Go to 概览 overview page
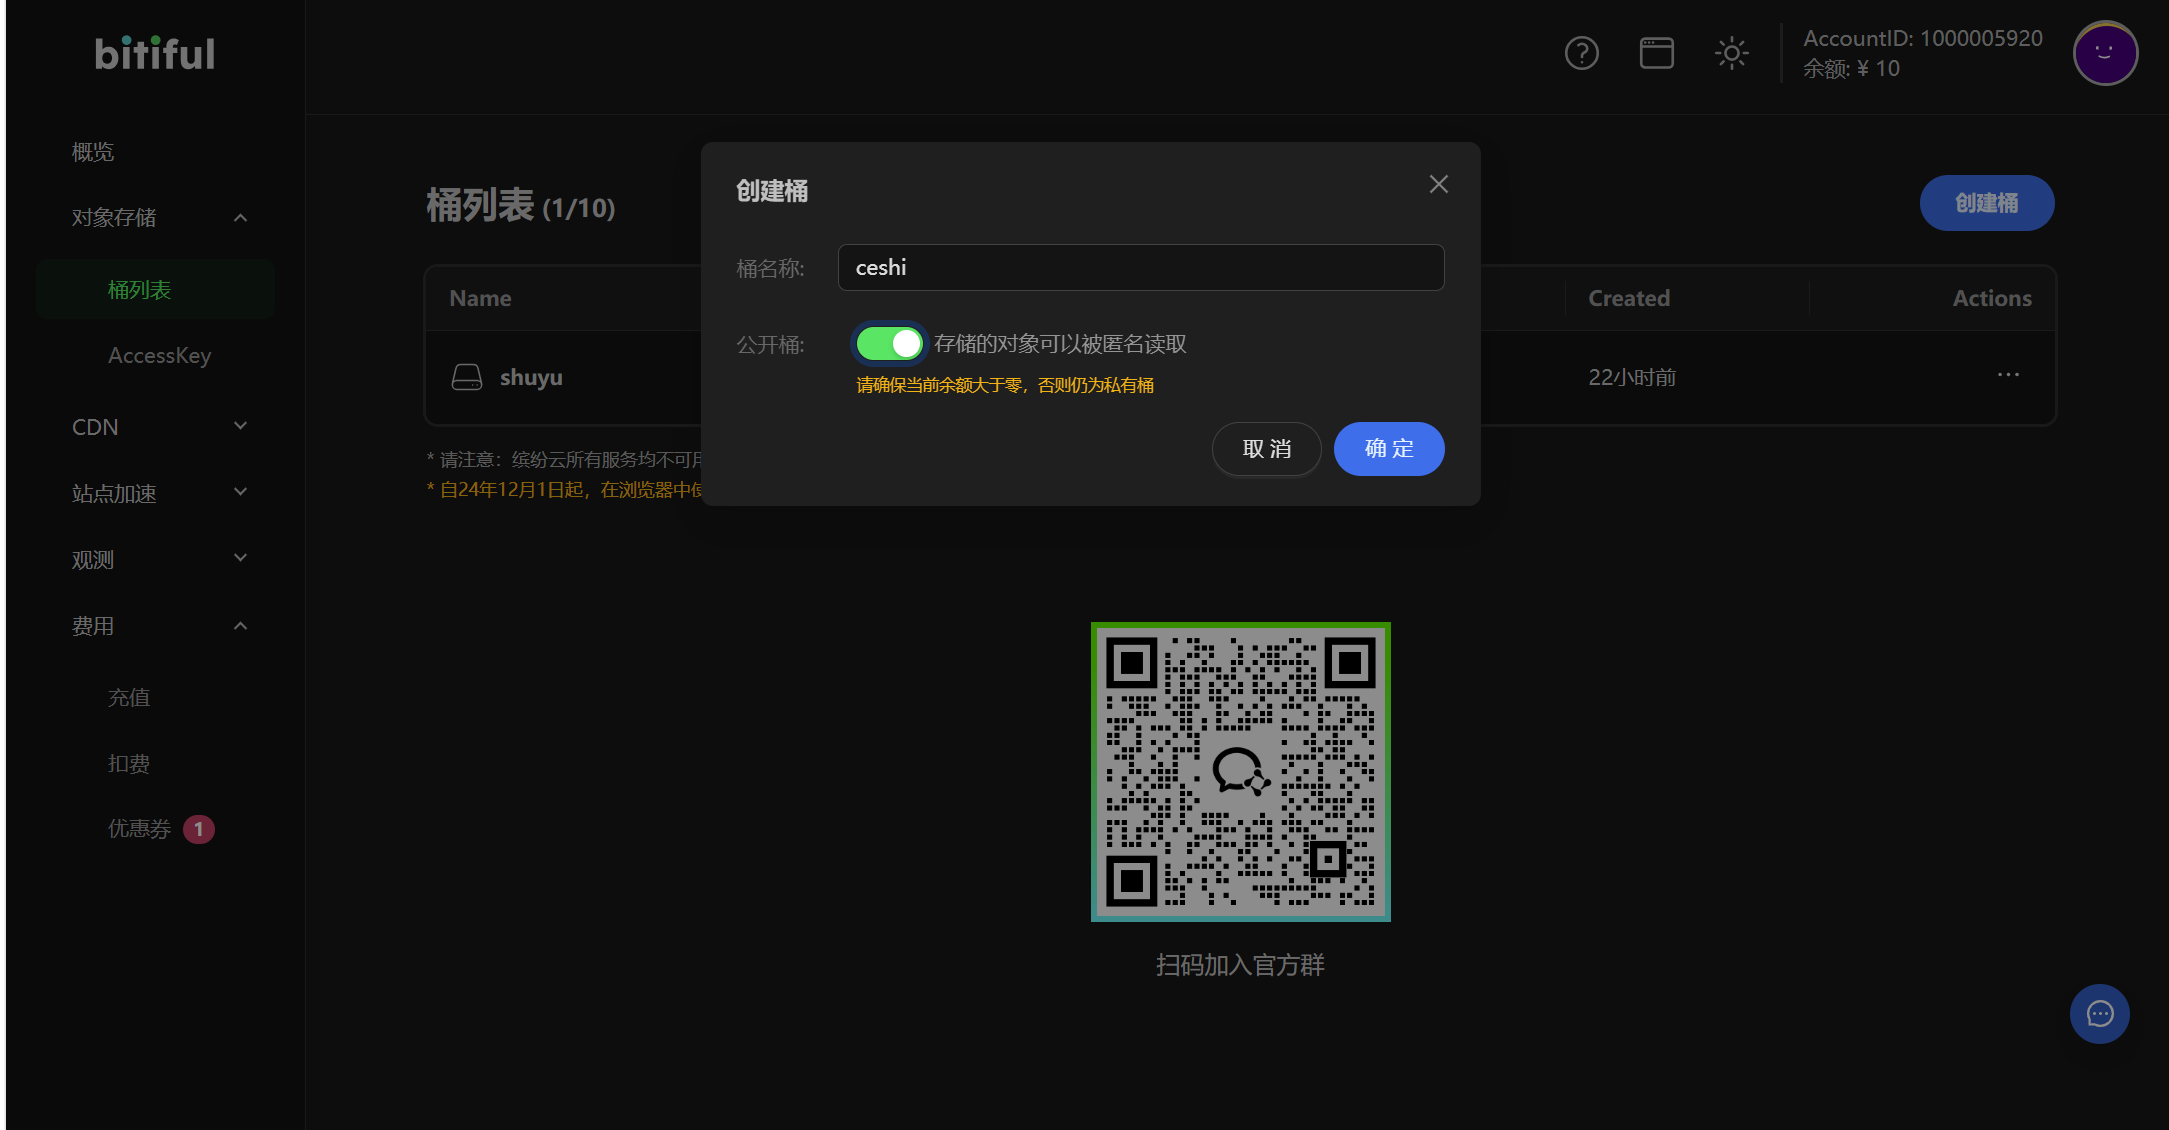The width and height of the screenshot is (2169, 1130). [93, 152]
